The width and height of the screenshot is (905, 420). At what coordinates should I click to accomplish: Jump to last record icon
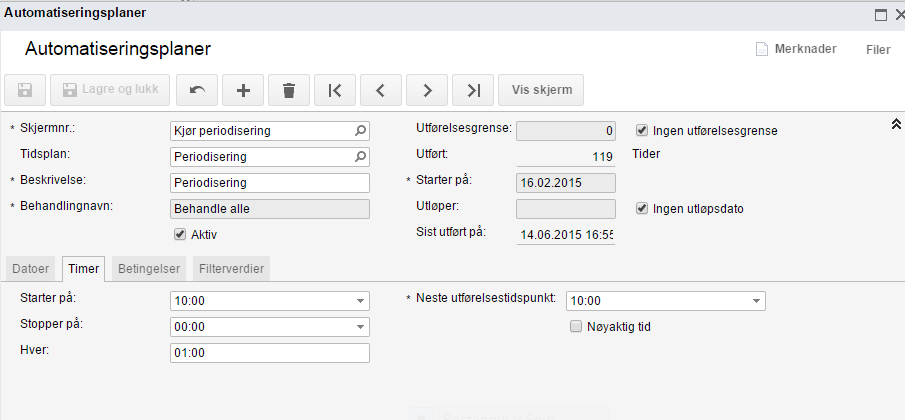[473, 90]
